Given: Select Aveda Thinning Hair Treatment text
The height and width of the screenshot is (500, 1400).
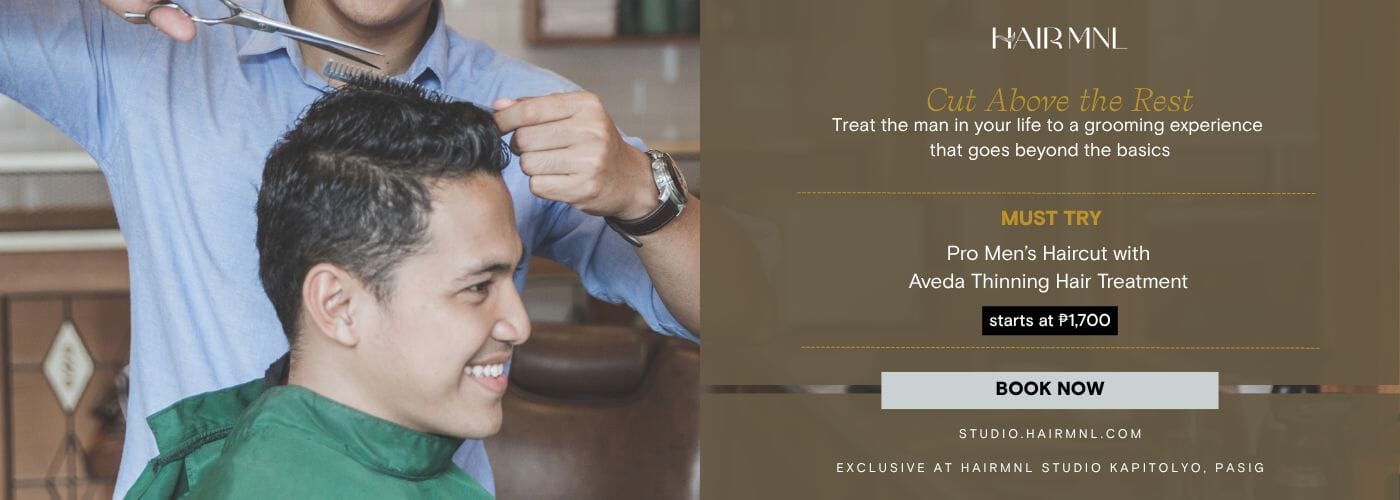Looking at the screenshot, I should coord(1048,282).
